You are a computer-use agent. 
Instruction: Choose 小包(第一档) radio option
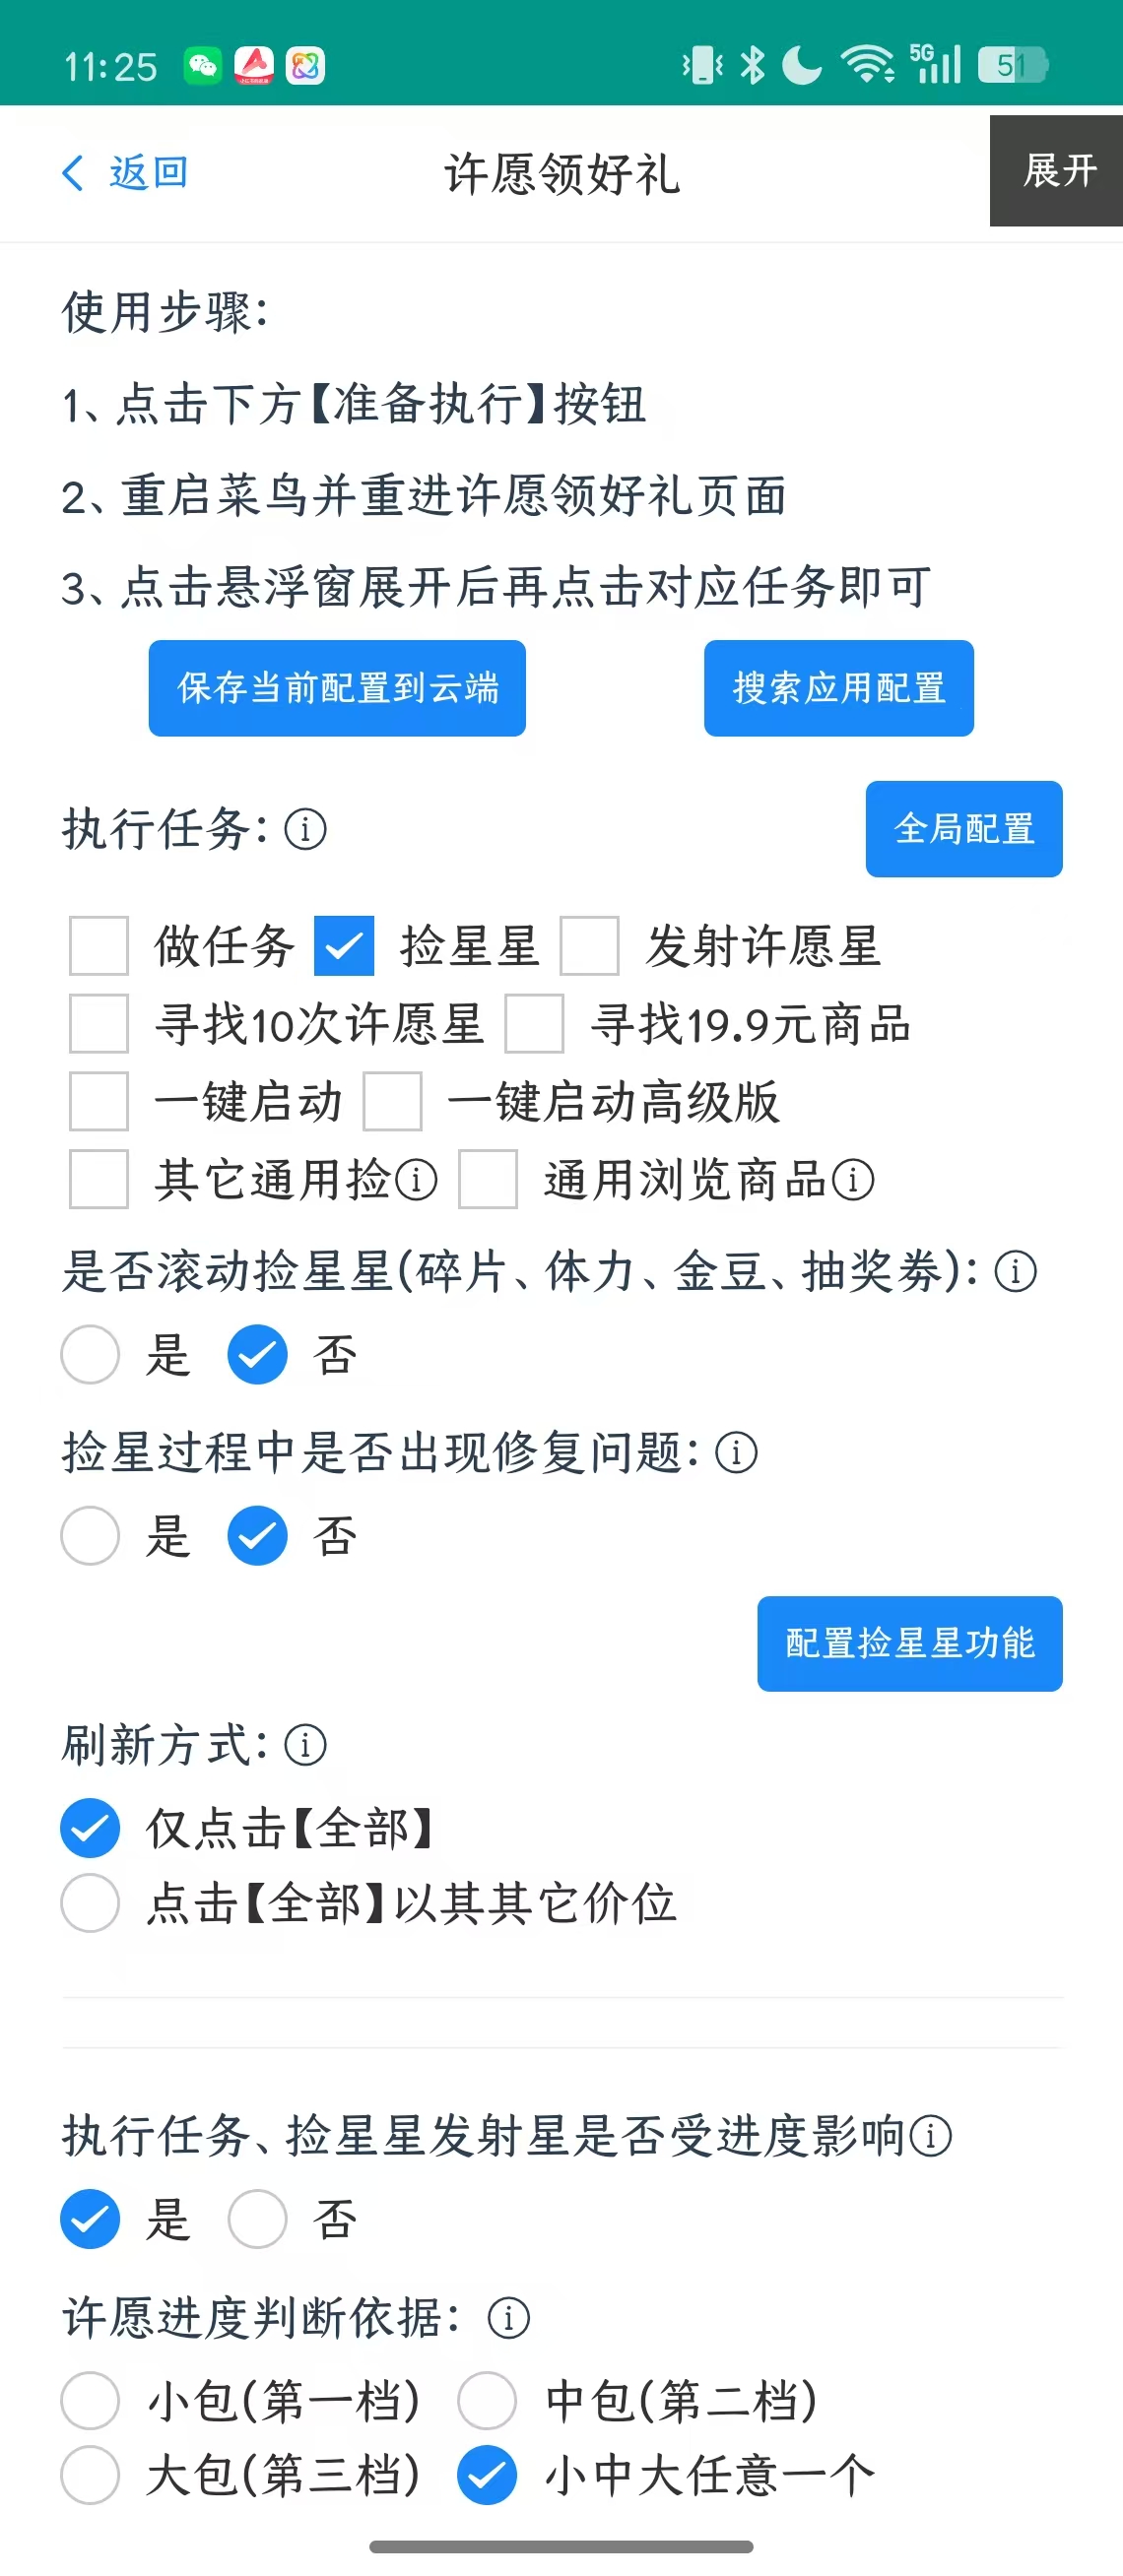click(x=91, y=2400)
